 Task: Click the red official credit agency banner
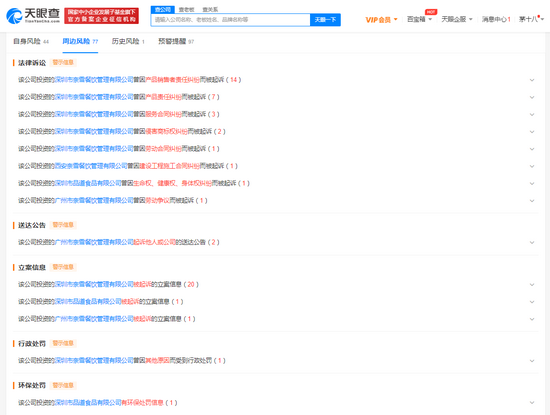click(x=101, y=16)
